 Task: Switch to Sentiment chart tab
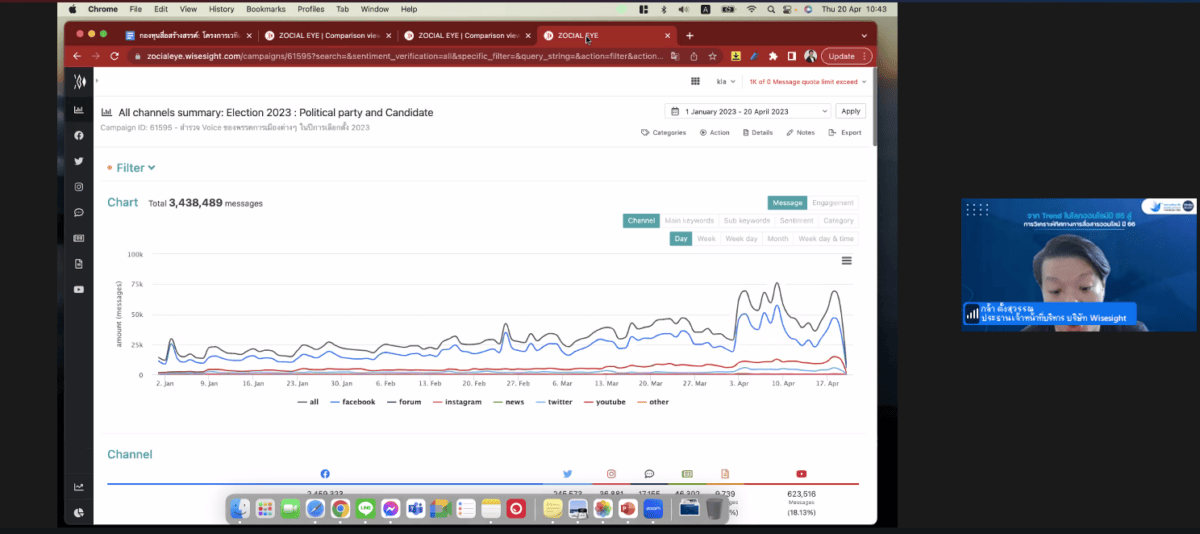pyautogui.click(x=796, y=221)
